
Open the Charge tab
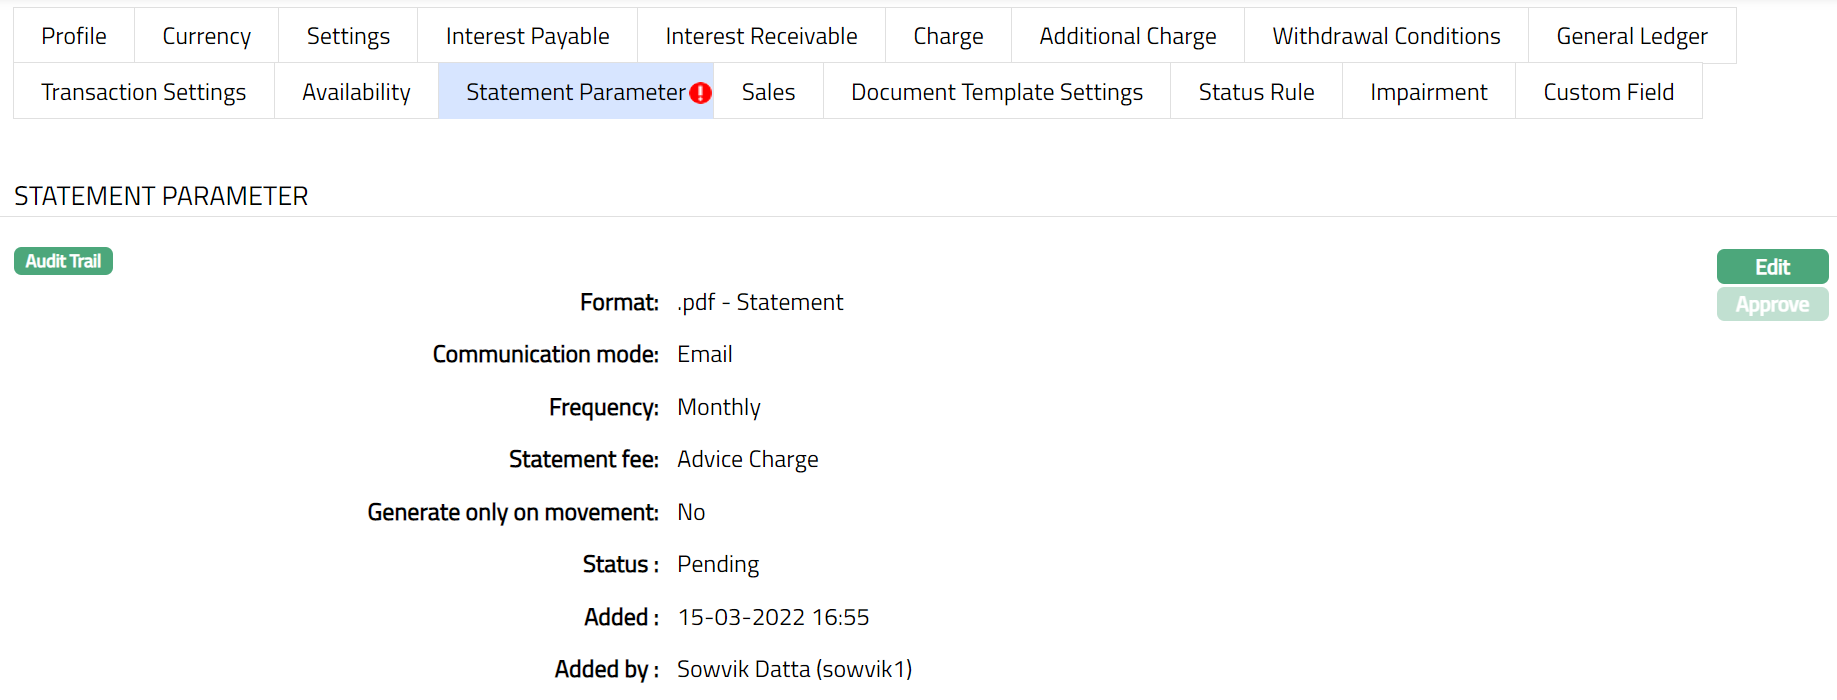[x=948, y=36]
